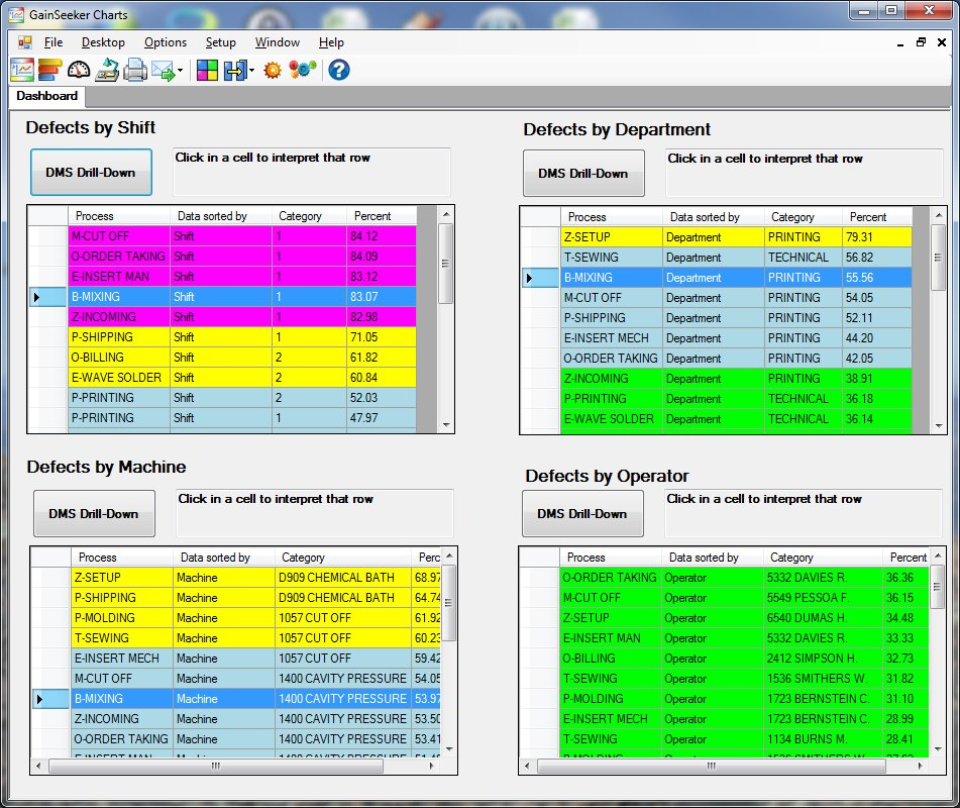The image size is (960, 808).
Task: Select the Dashboard tab
Action: tap(46, 96)
